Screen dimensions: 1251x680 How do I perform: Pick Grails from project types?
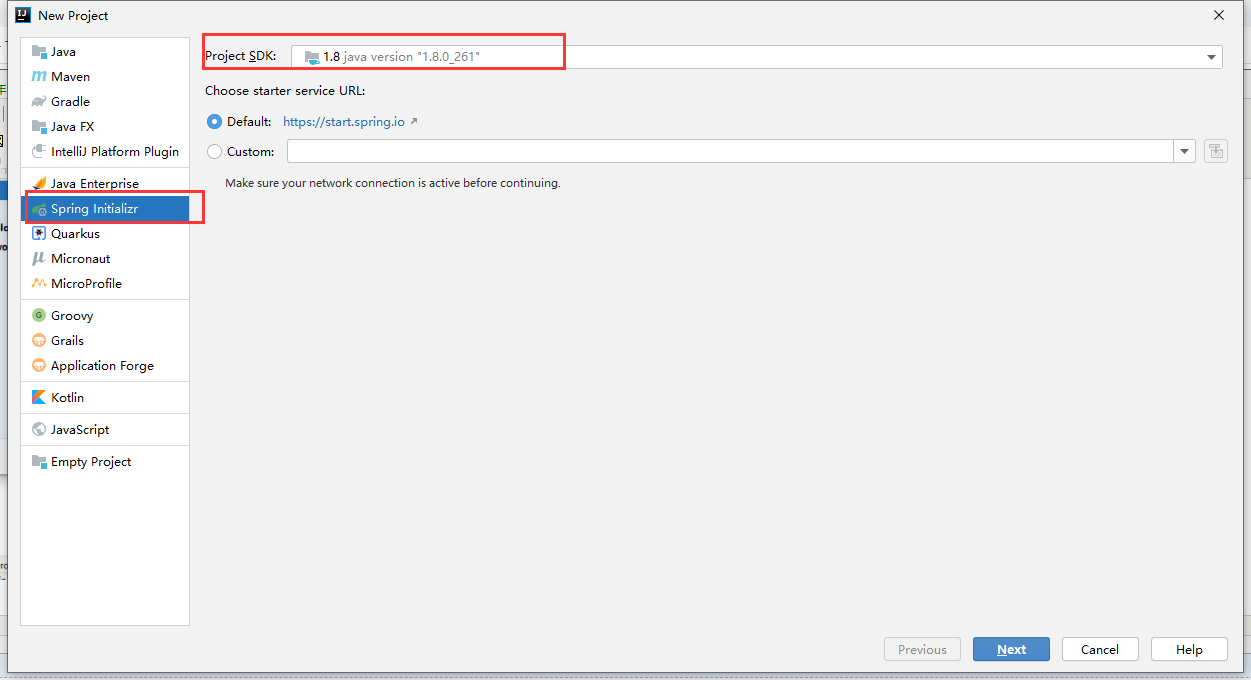(x=105, y=341)
